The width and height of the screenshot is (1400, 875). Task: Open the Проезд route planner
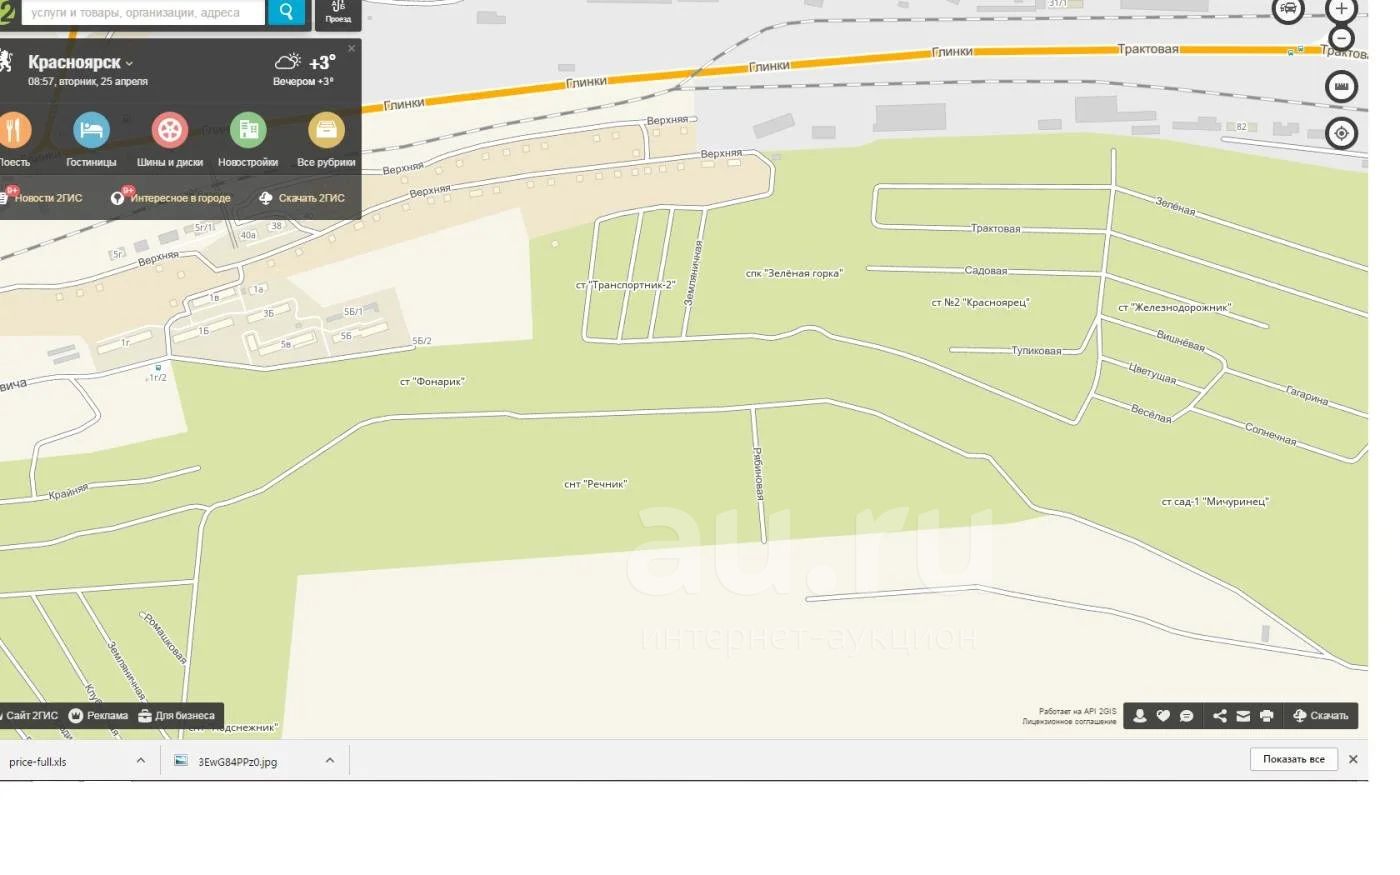pyautogui.click(x=338, y=12)
